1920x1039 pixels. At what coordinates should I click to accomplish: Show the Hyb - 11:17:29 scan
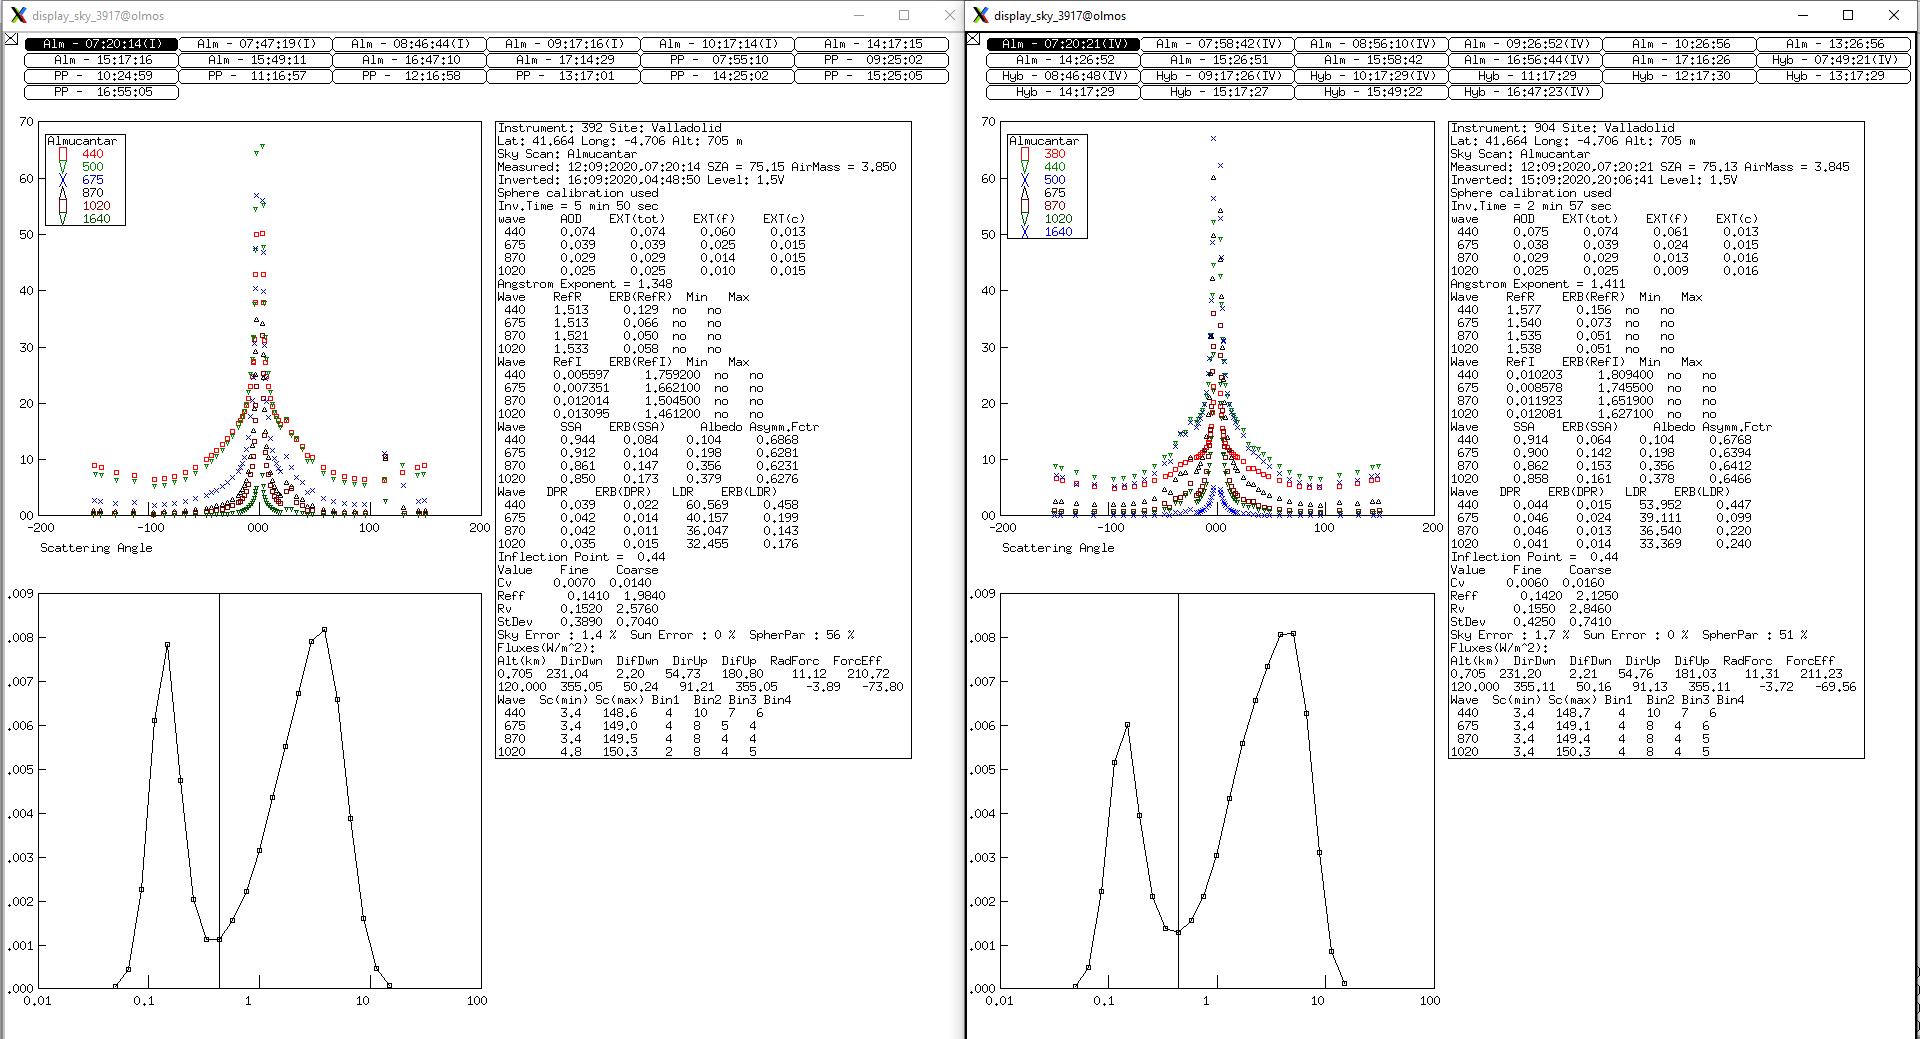(1525, 76)
